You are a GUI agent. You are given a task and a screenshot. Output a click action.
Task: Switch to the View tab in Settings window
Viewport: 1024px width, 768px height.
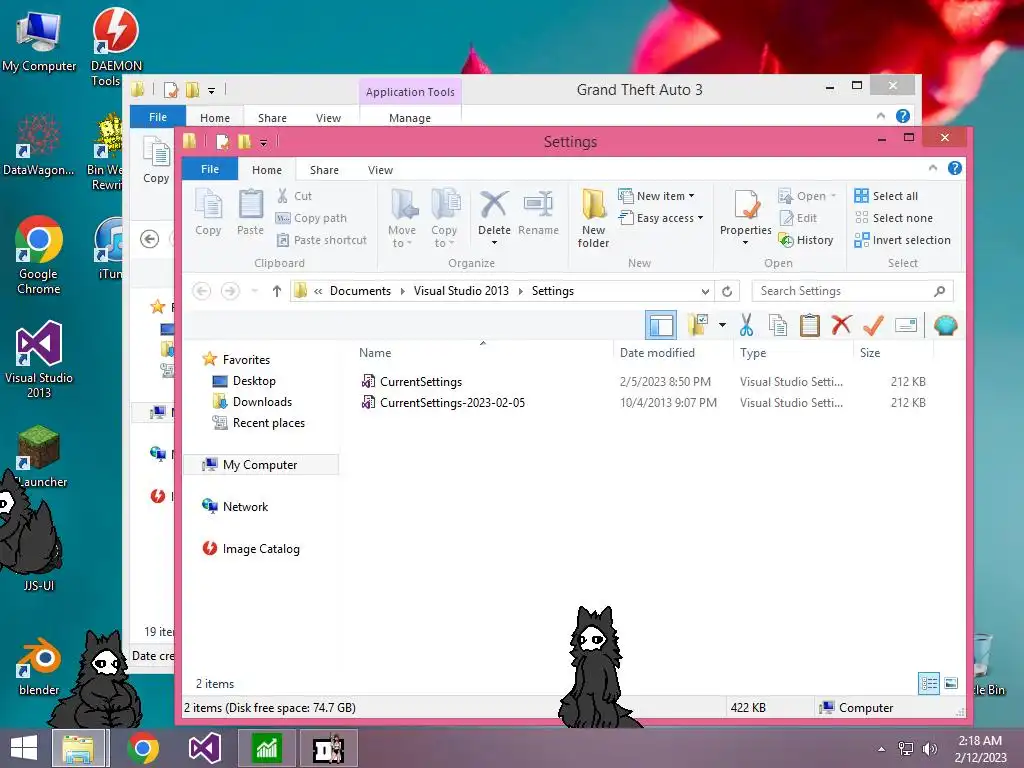pyautogui.click(x=380, y=170)
